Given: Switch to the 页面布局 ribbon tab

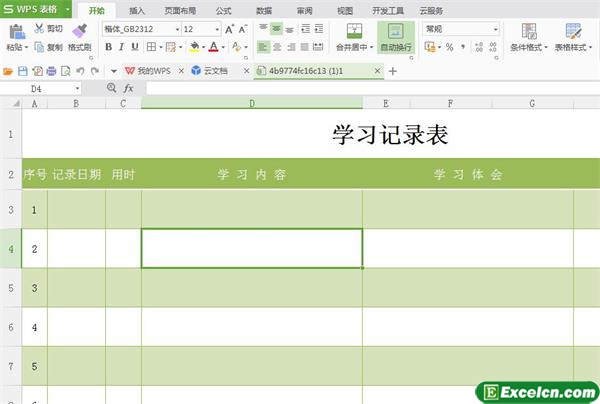Looking at the screenshot, I should point(180,11).
